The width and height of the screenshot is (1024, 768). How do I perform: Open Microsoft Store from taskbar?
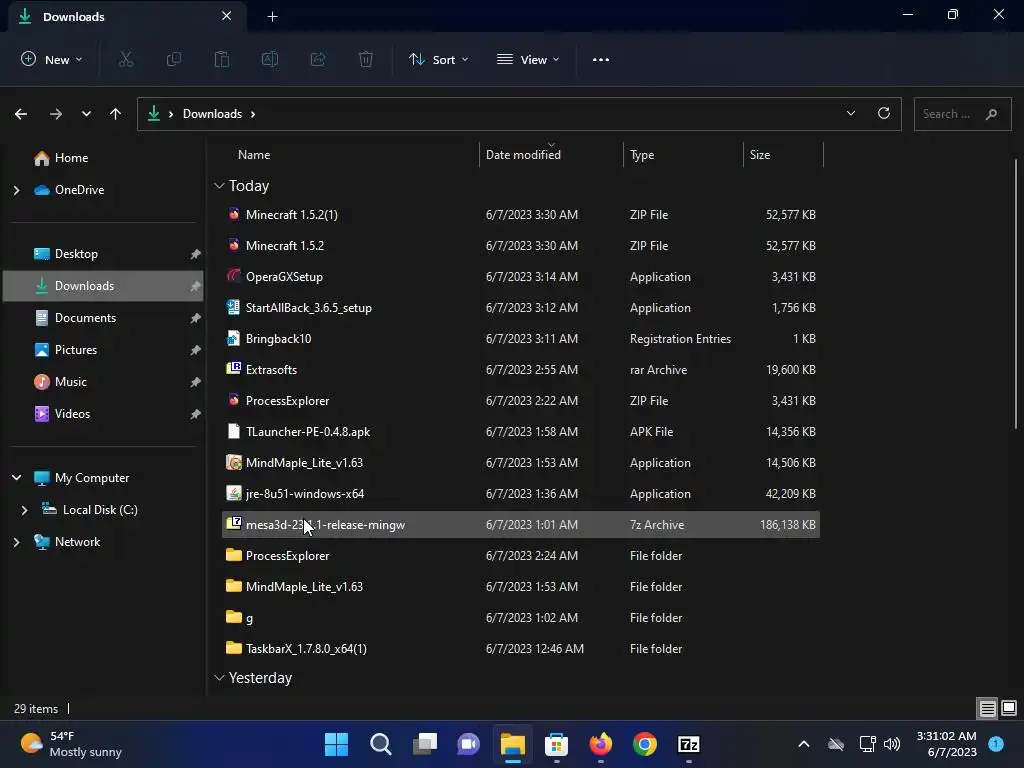pos(556,744)
